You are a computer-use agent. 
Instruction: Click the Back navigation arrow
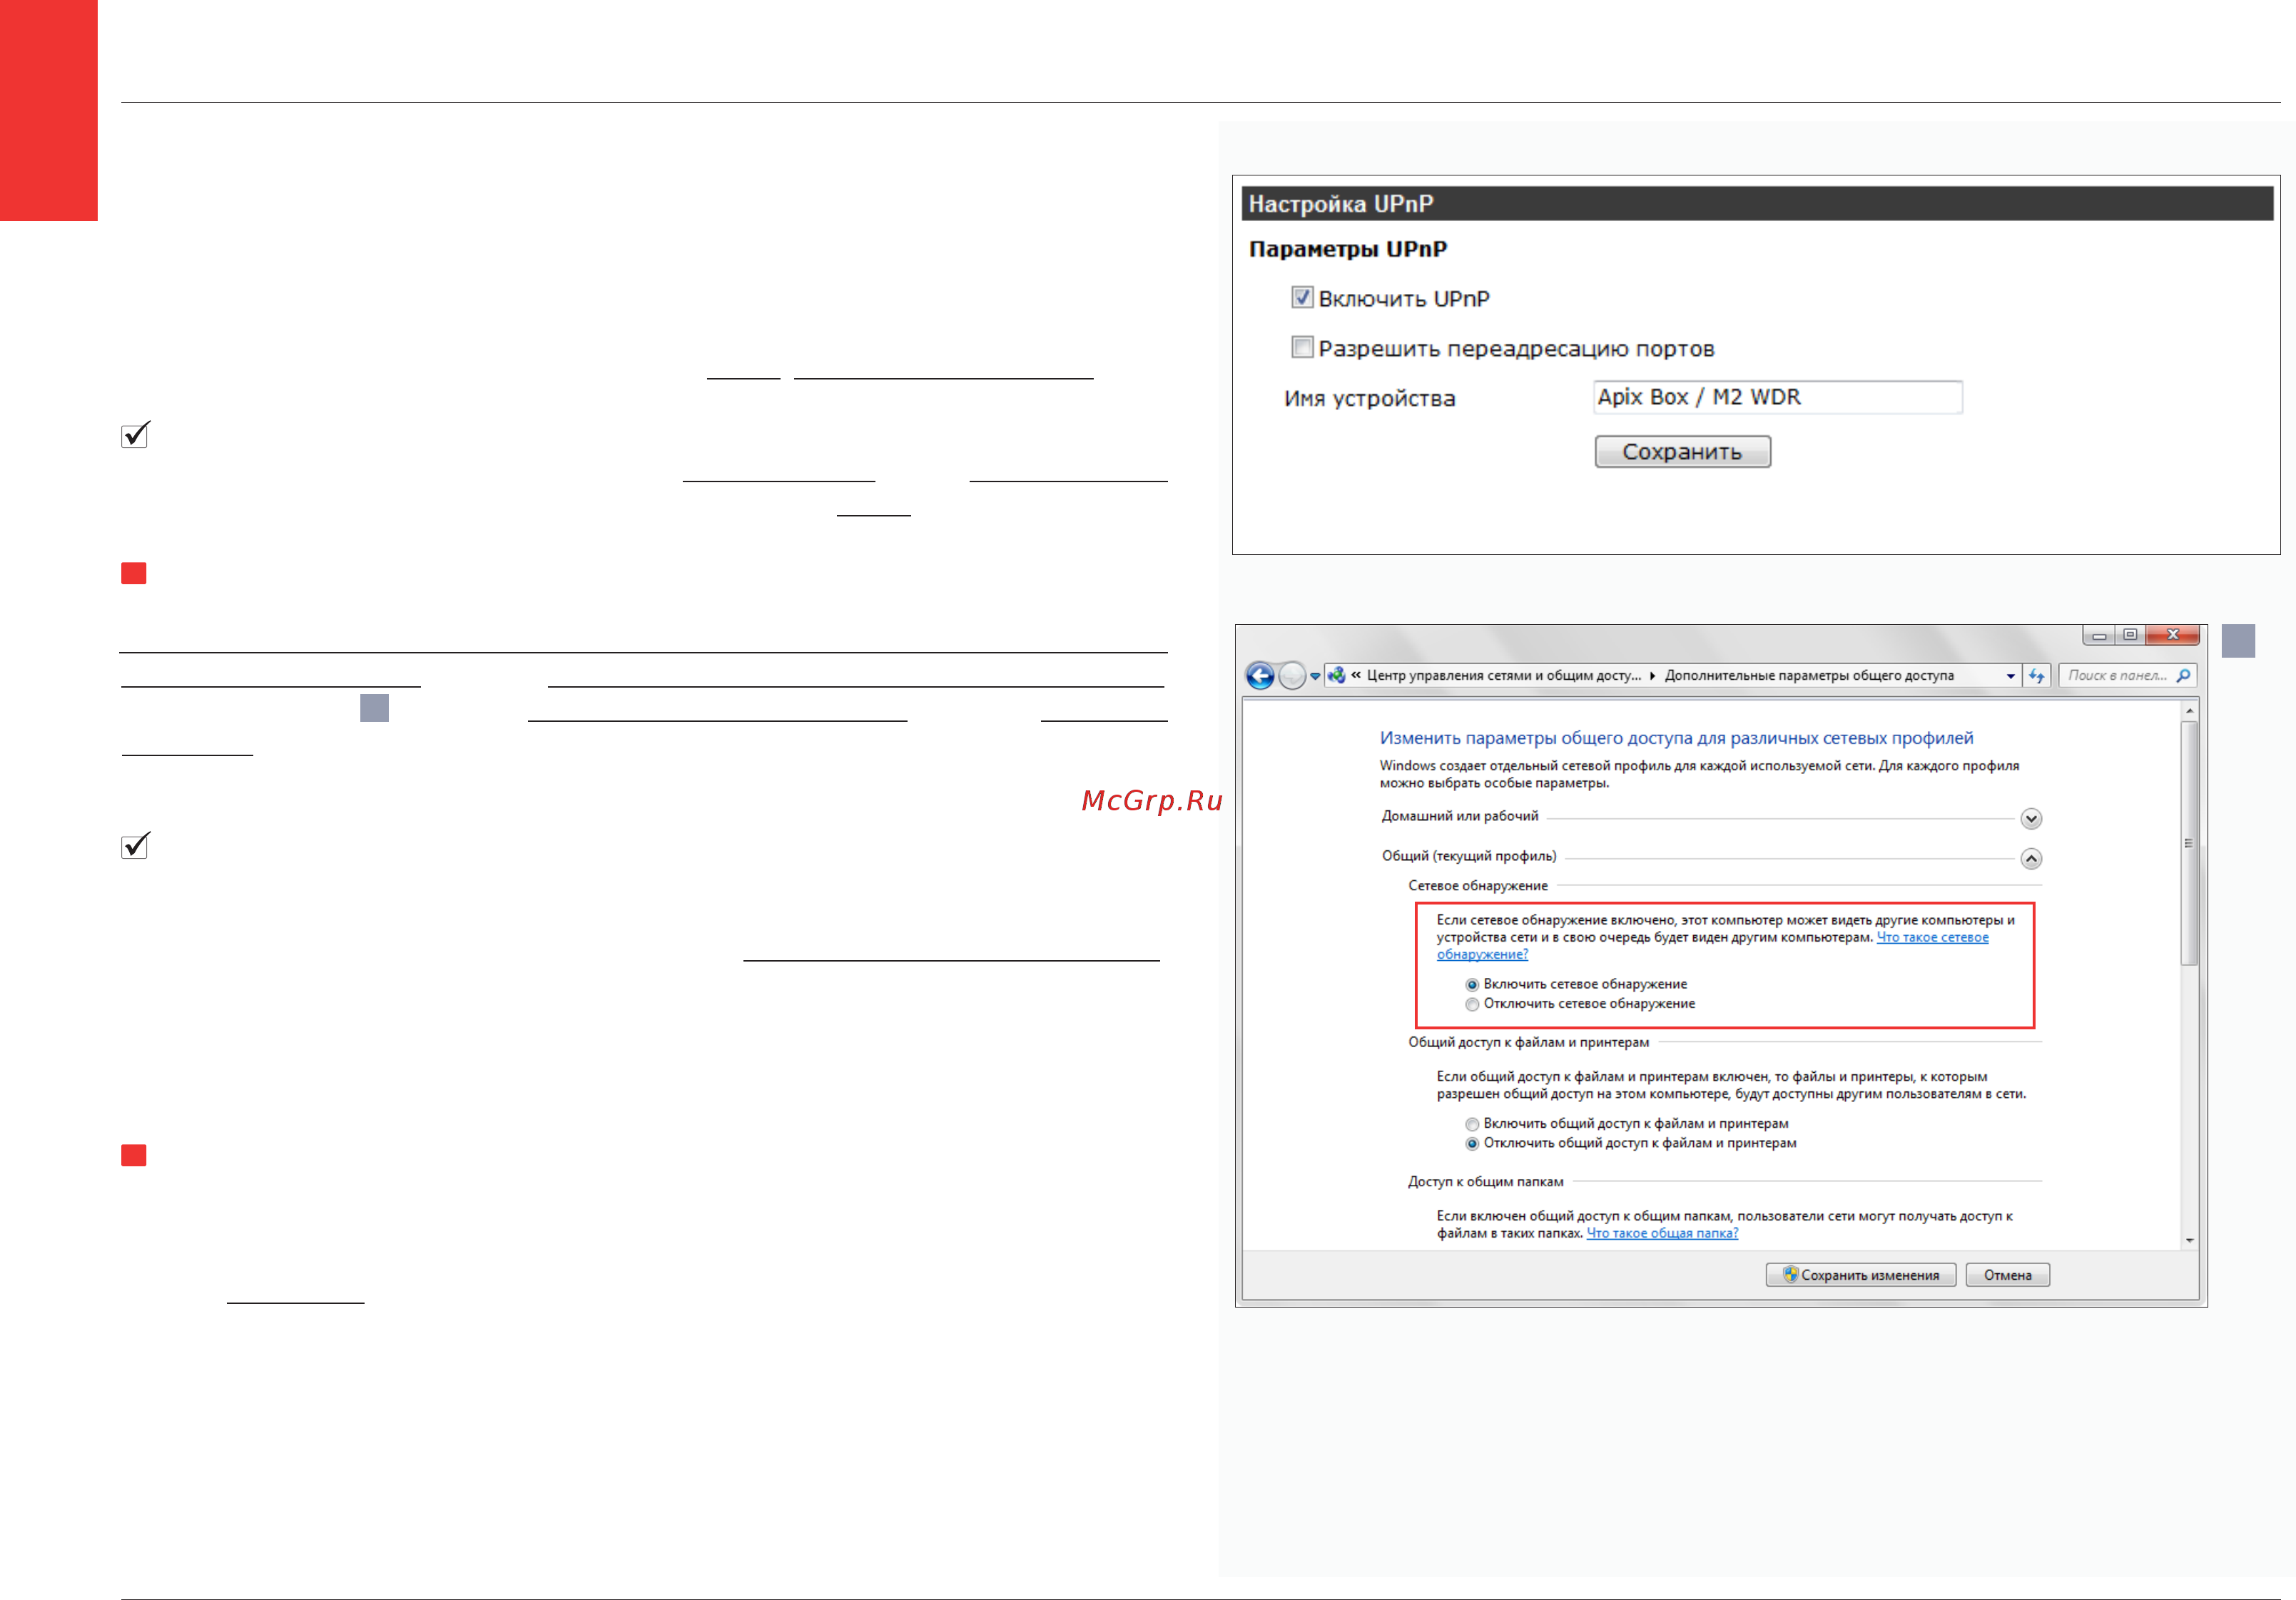click(1260, 676)
